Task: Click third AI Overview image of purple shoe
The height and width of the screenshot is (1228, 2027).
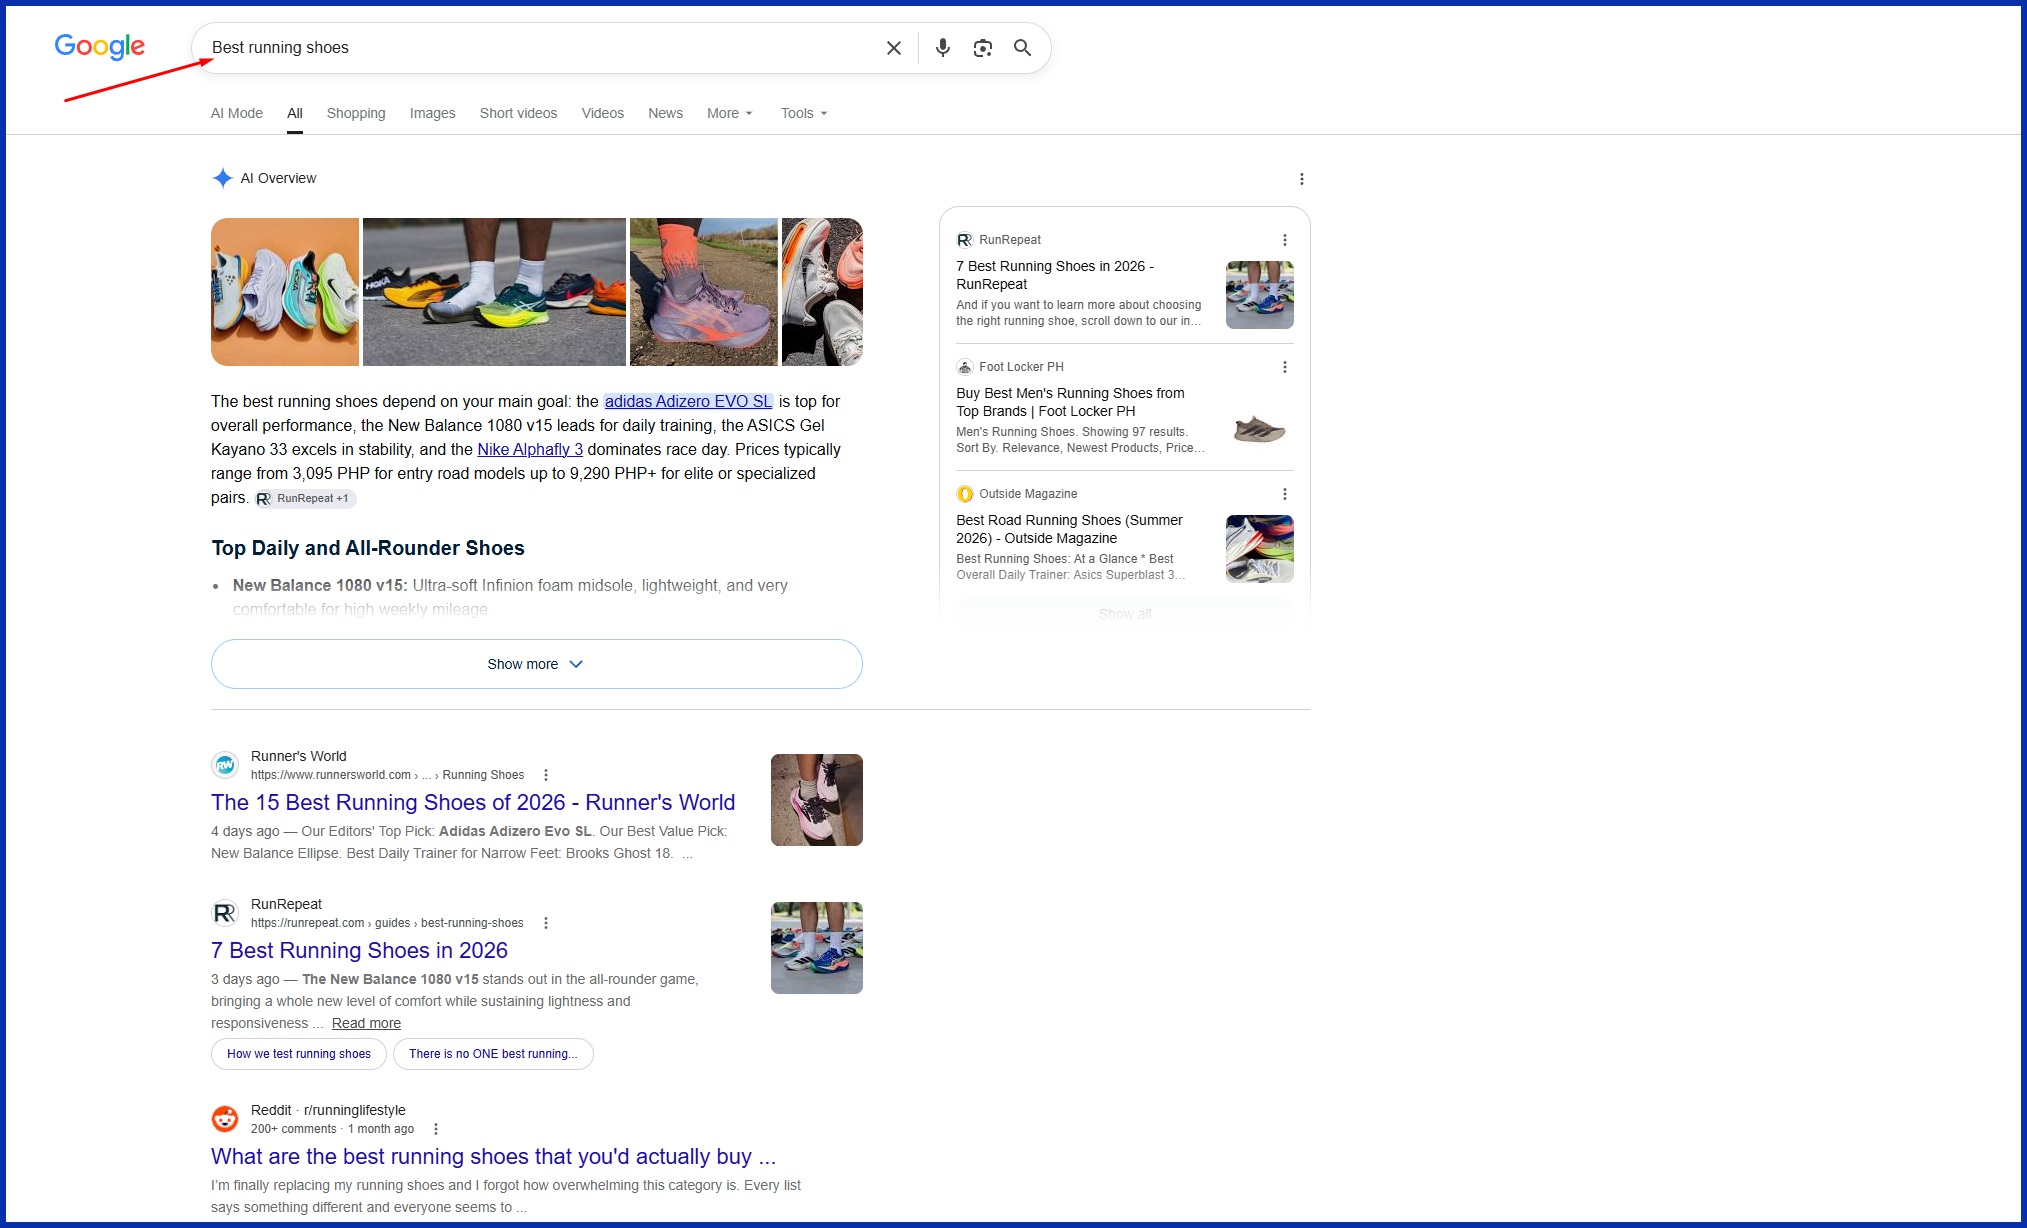Action: tap(704, 292)
